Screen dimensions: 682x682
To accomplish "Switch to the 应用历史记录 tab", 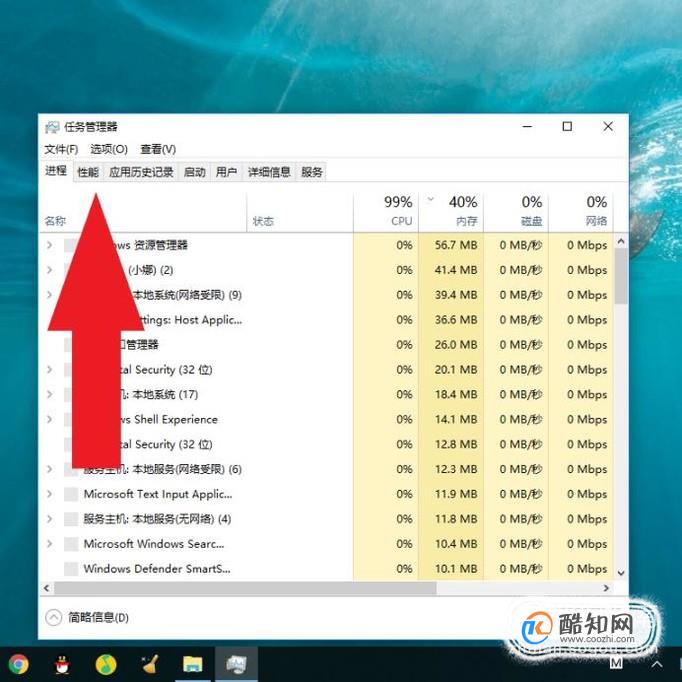I will pos(141,172).
